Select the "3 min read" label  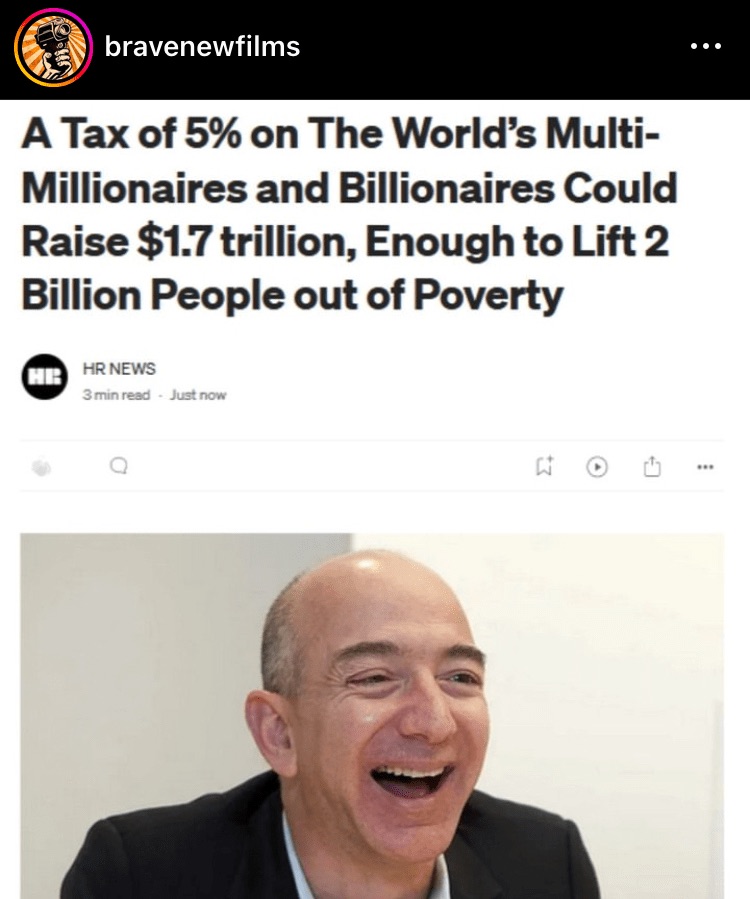[x=116, y=395]
